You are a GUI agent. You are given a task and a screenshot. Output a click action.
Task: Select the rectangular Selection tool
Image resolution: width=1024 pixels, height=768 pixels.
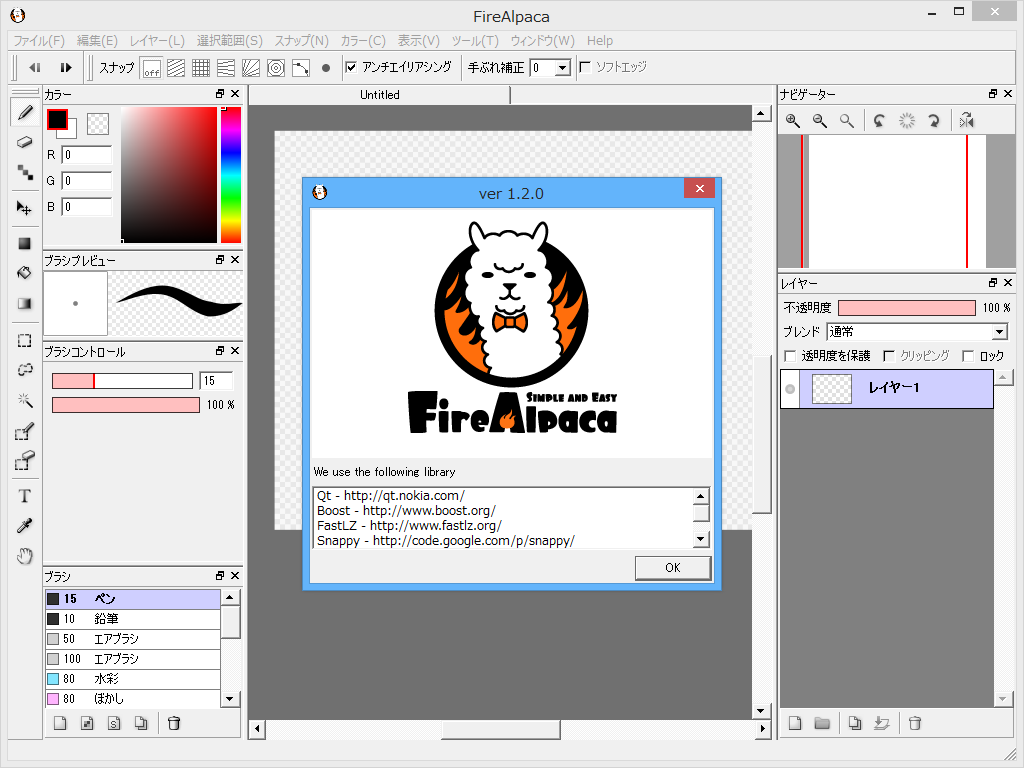[x=25, y=340]
